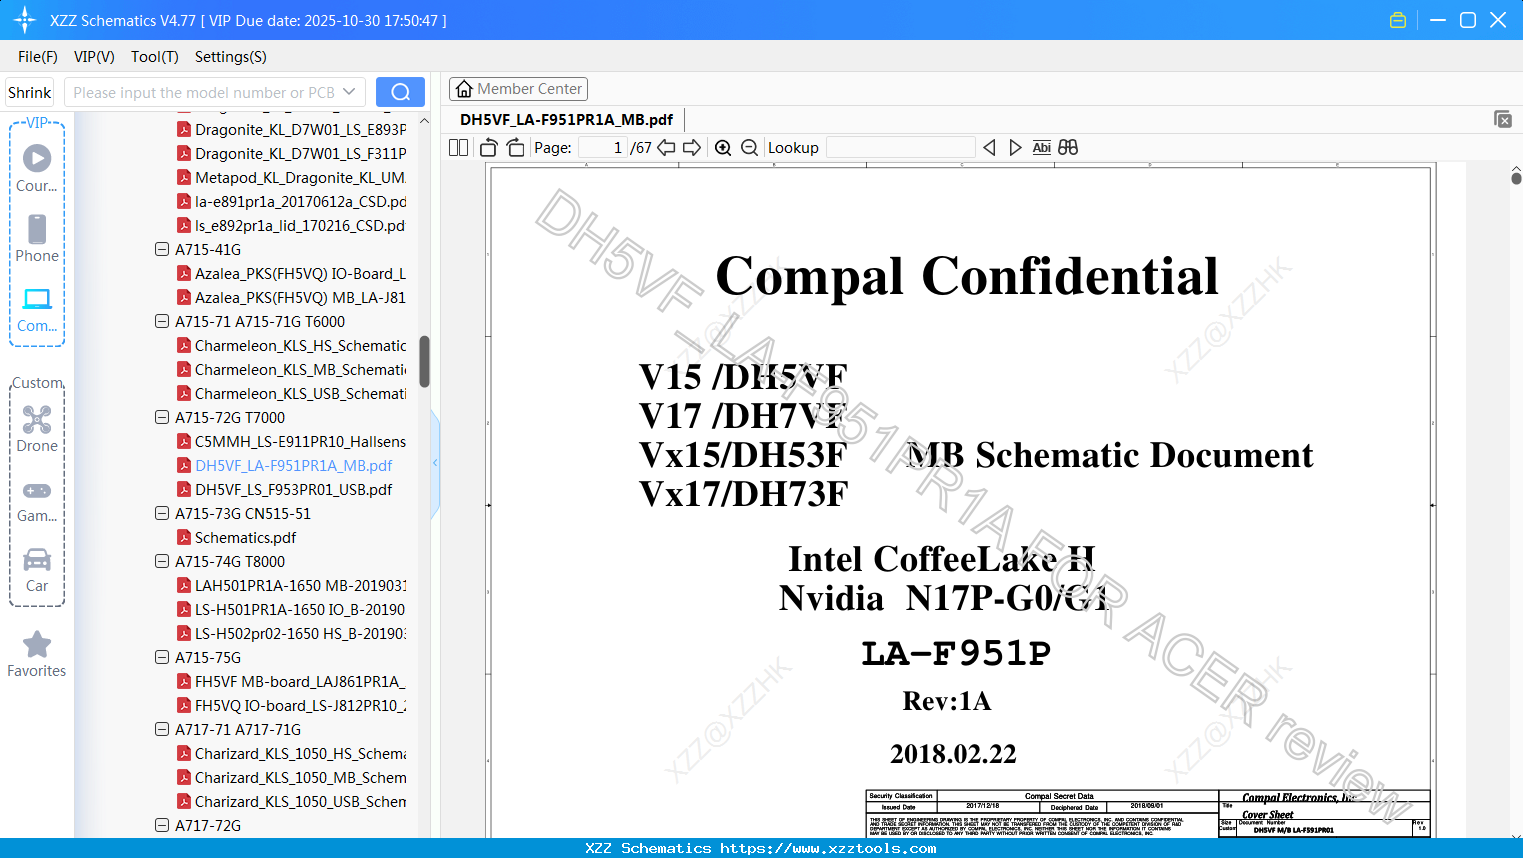The width and height of the screenshot is (1523, 858).
Task: Rotate the page clockwise
Action: point(516,148)
